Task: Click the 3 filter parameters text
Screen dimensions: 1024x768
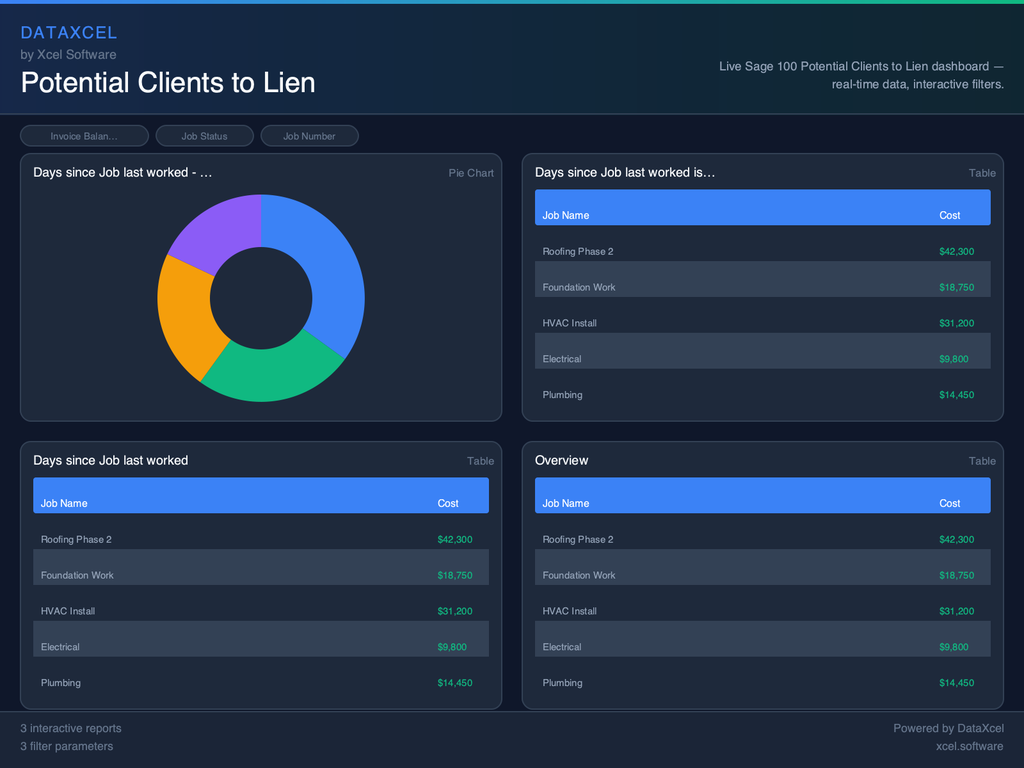Action: click(x=66, y=746)
